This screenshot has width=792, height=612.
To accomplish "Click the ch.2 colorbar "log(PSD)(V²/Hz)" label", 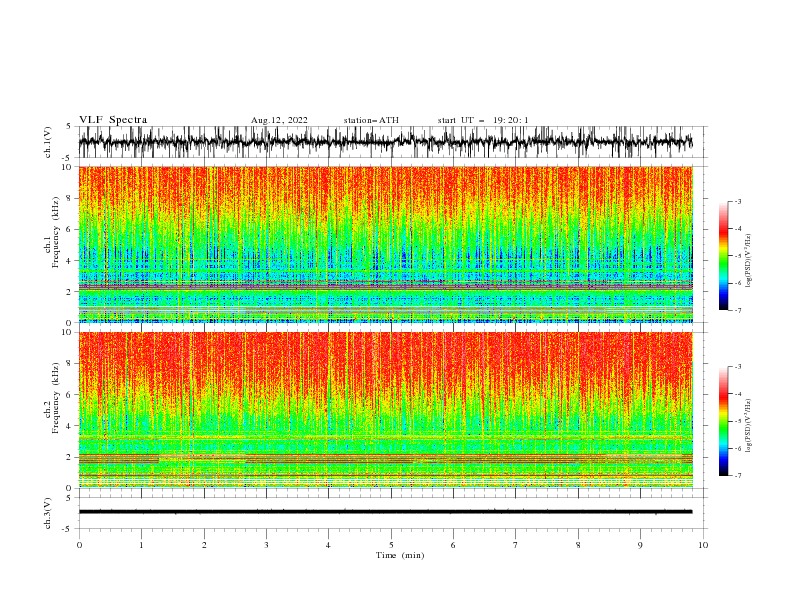I will click(748, 425).
